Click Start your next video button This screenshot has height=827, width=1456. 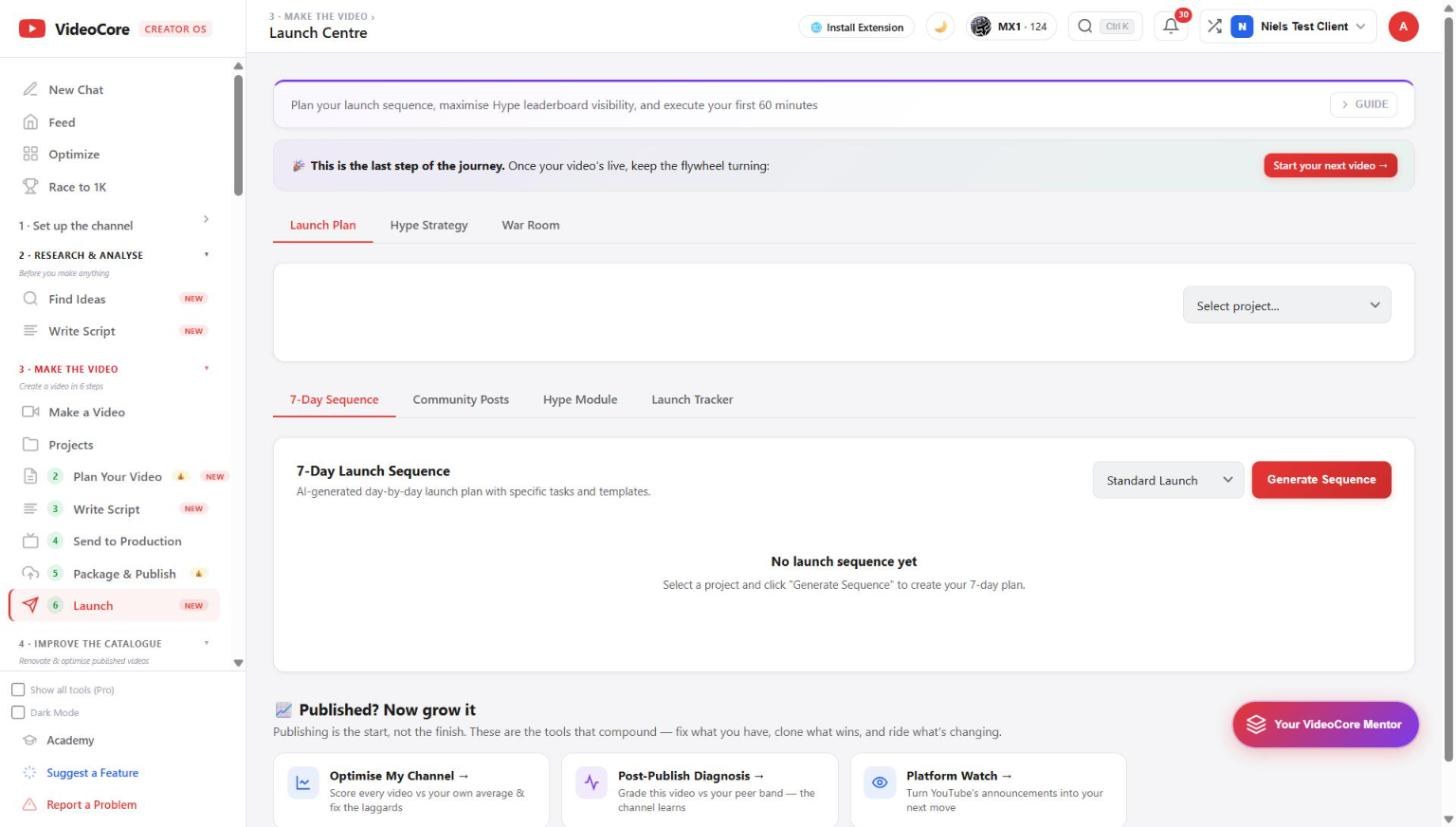coord(1330,166)
